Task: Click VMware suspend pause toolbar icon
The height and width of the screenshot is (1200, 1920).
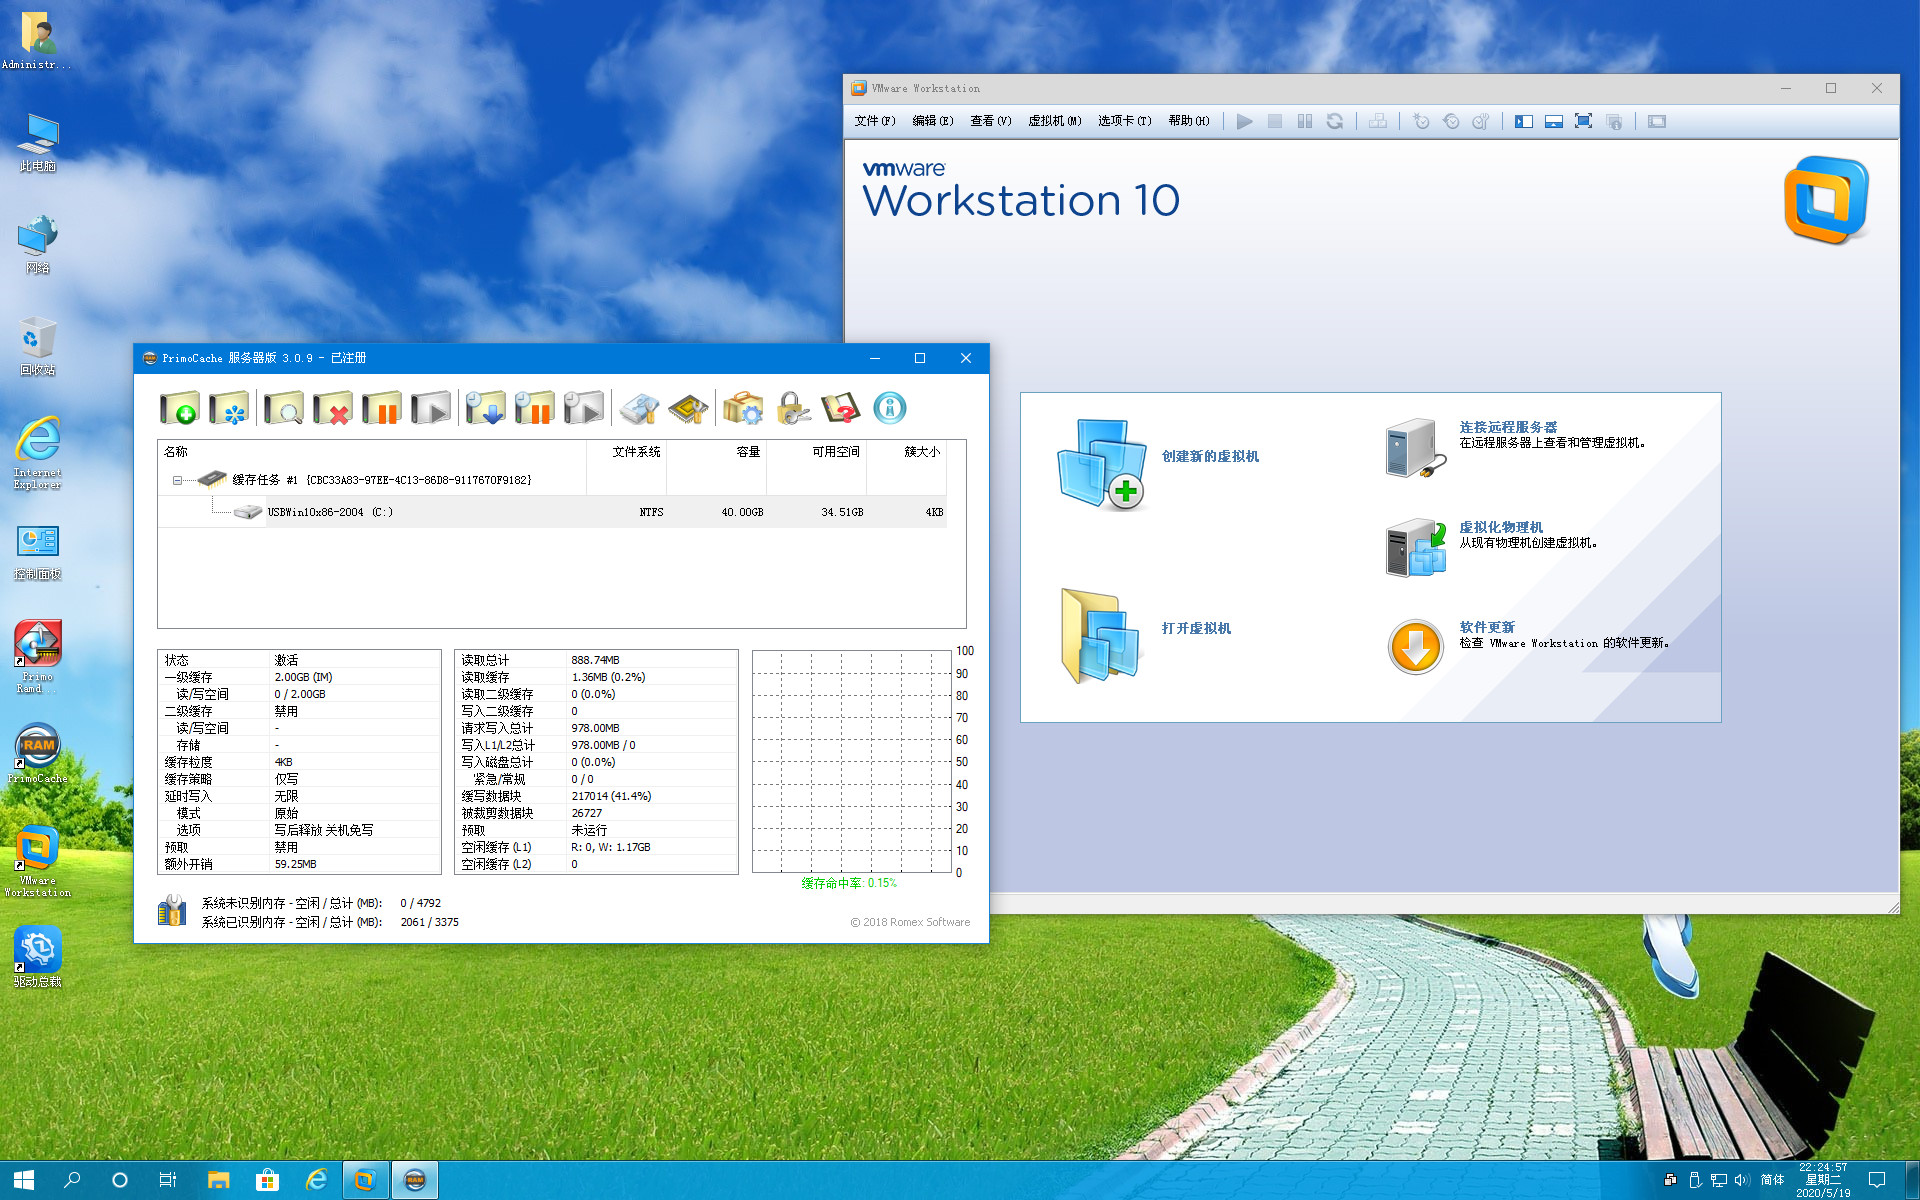Action: (1305, 121)
